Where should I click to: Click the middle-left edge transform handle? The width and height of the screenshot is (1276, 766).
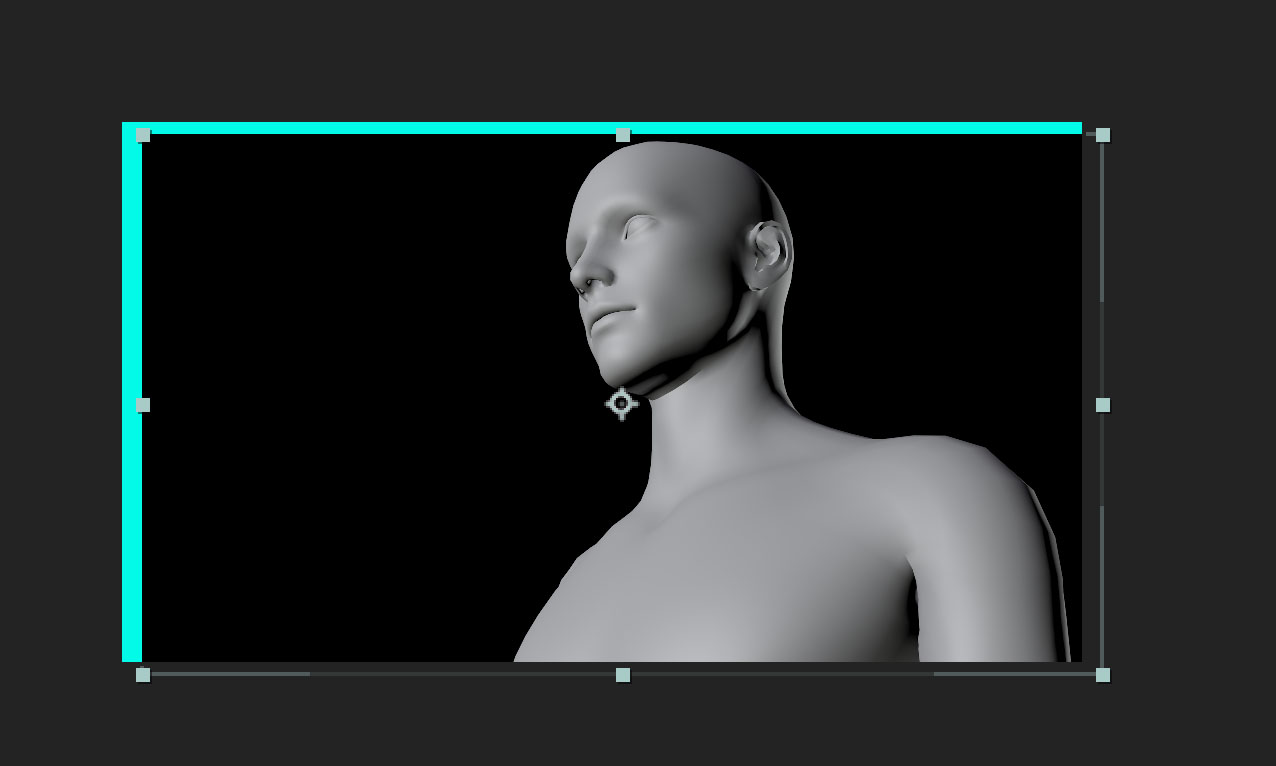point(143,405)
